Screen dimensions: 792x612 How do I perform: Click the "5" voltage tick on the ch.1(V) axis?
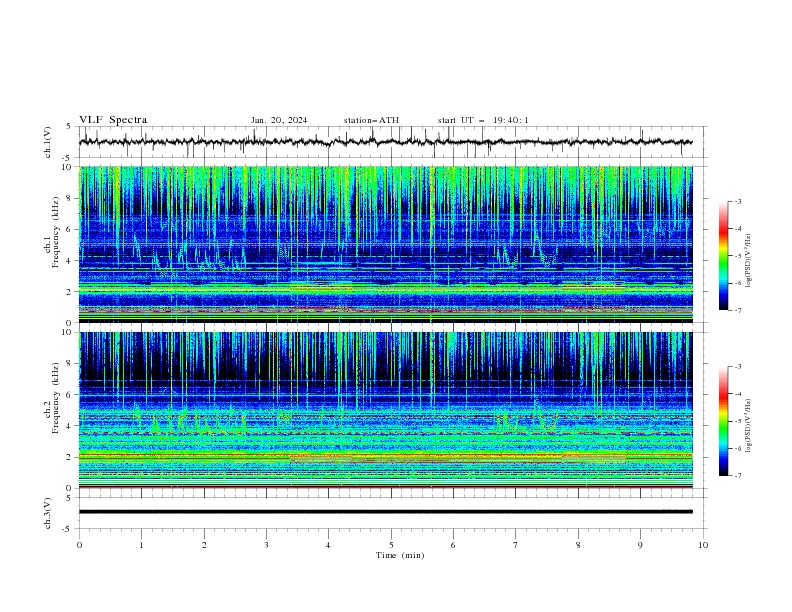coord(69,127)
